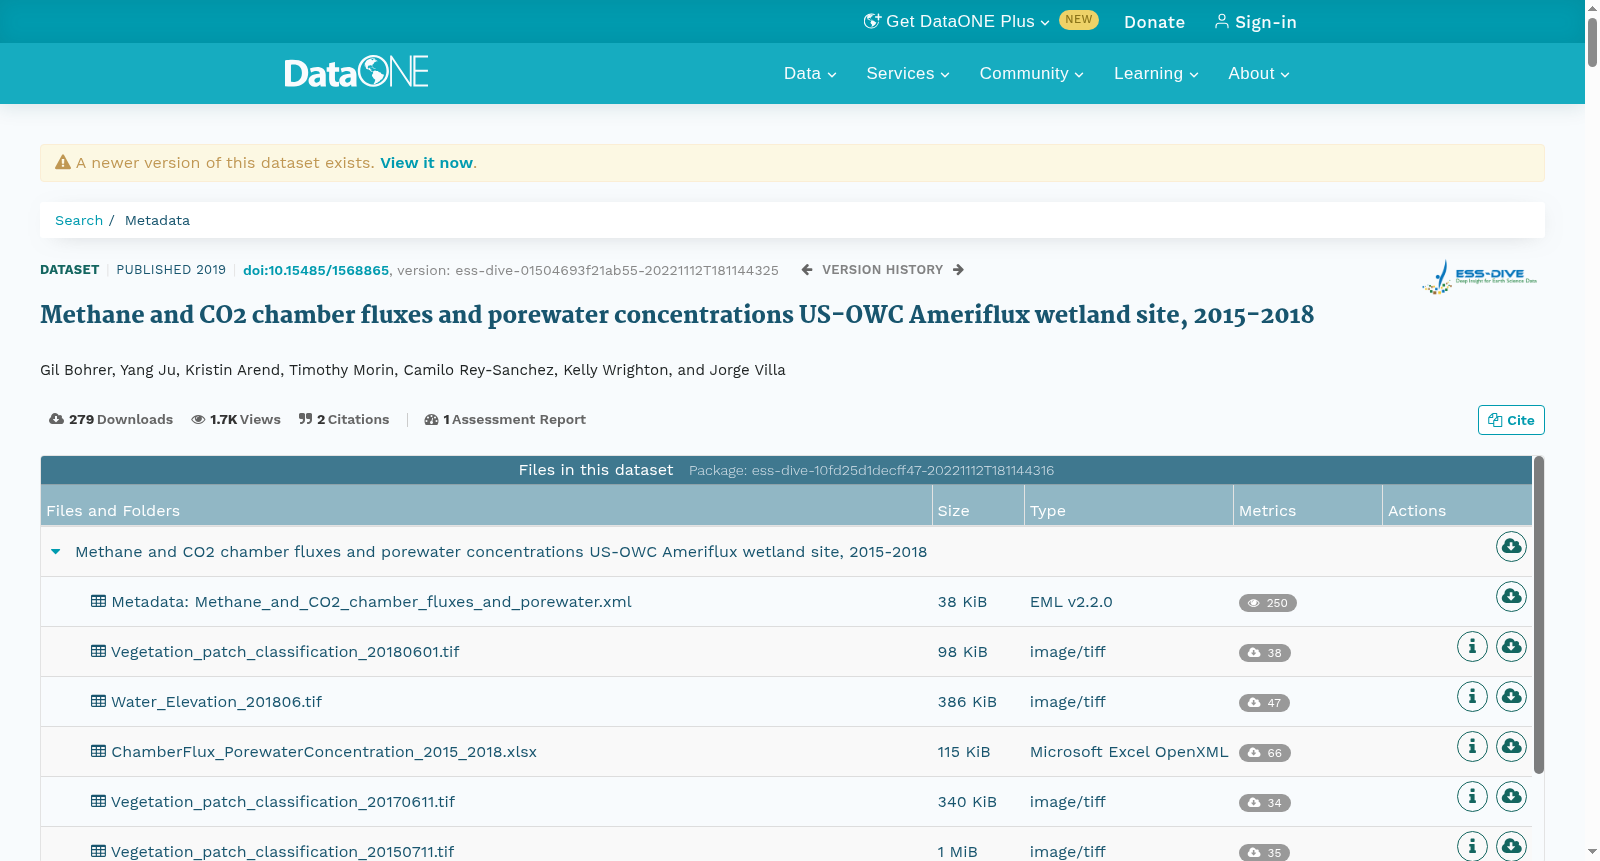Open 1.7K Views metric
The image size is (1600, 861).
[x=236, y=420]
